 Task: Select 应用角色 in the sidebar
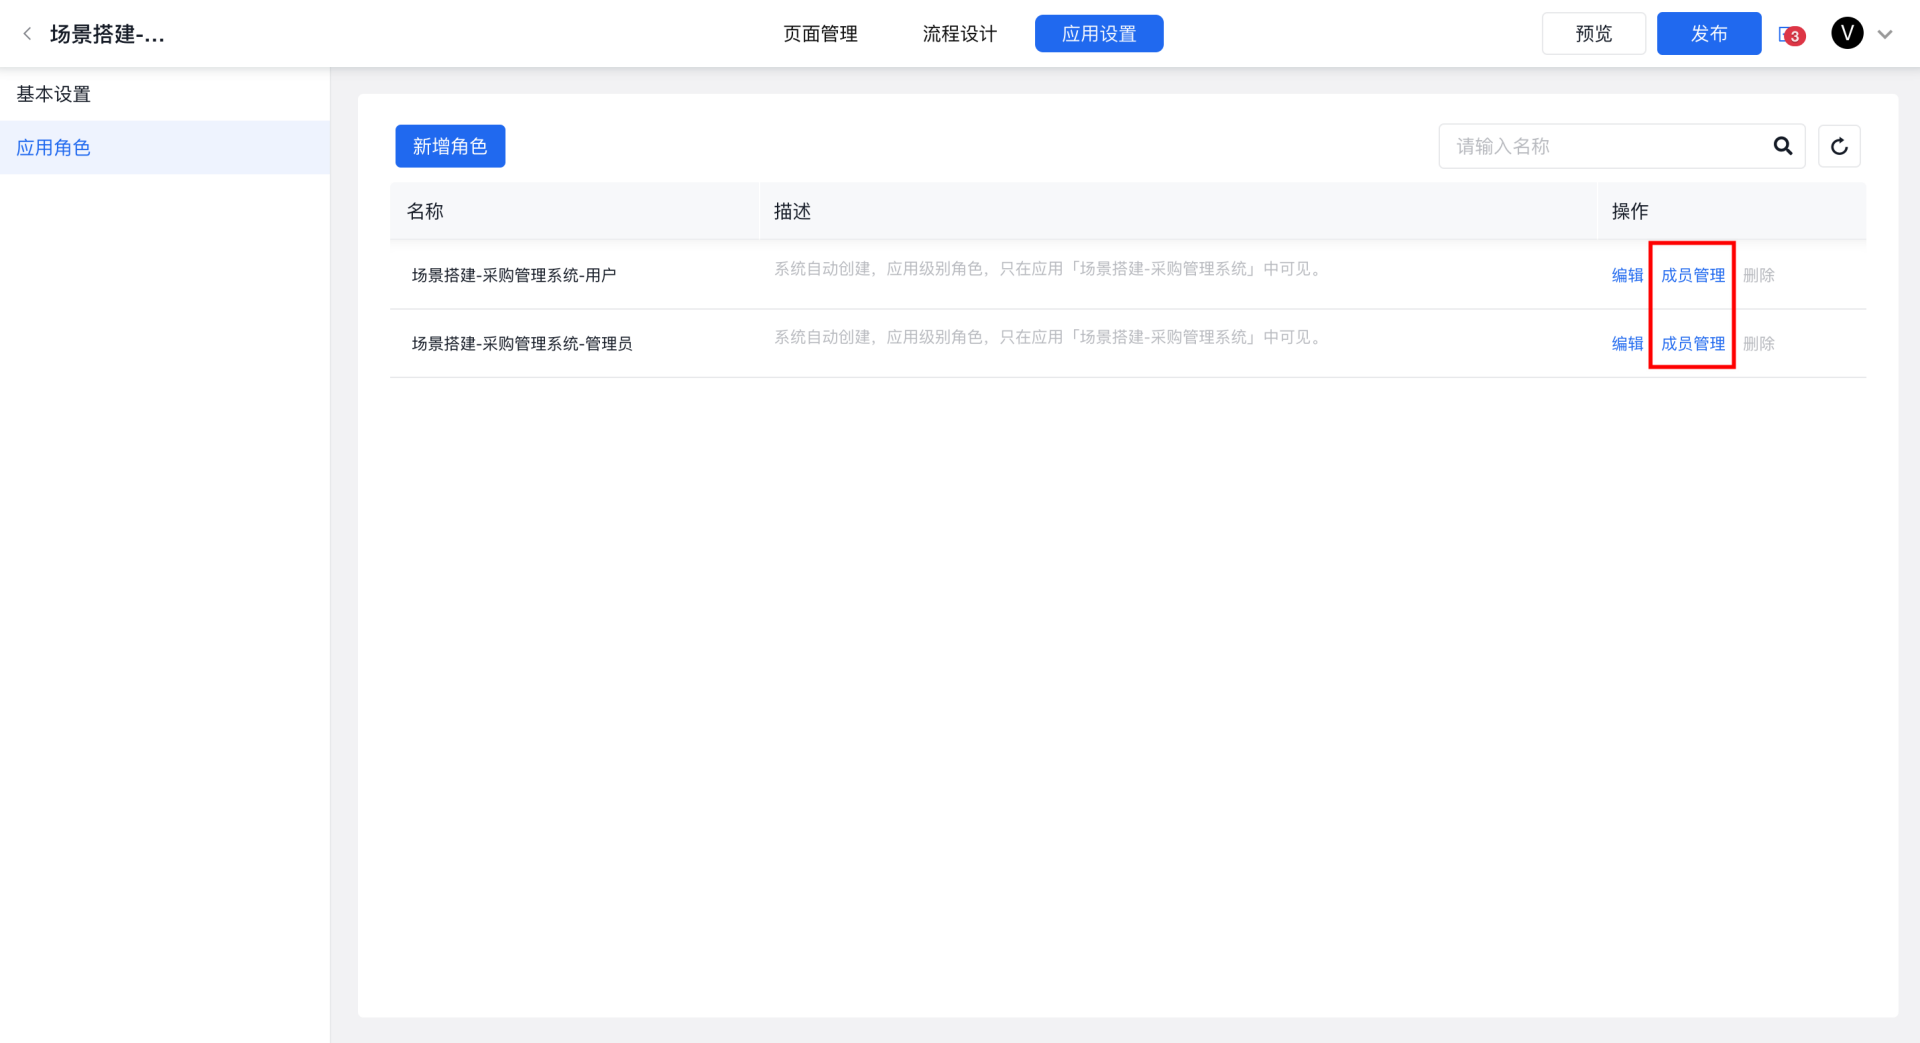pos(54,148)
